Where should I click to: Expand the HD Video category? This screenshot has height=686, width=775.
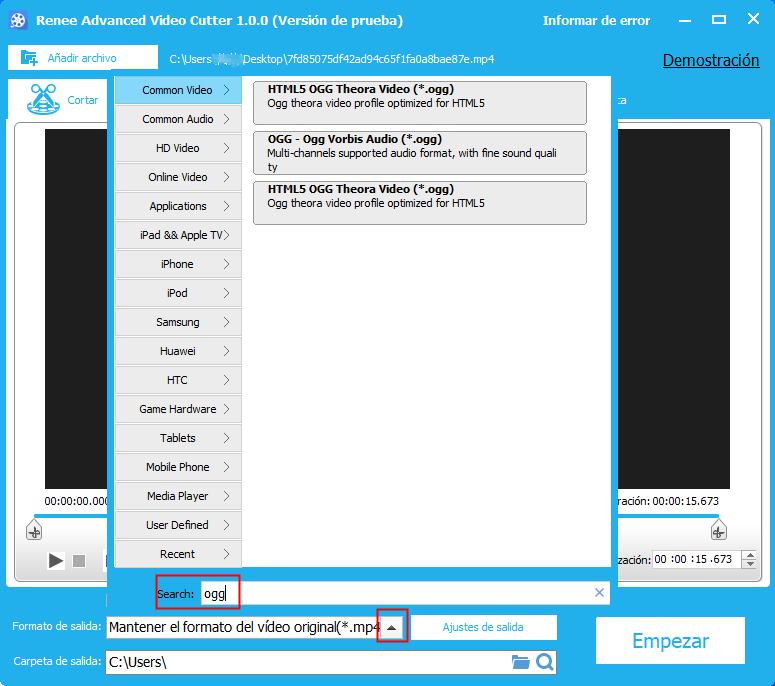(178, 148)
